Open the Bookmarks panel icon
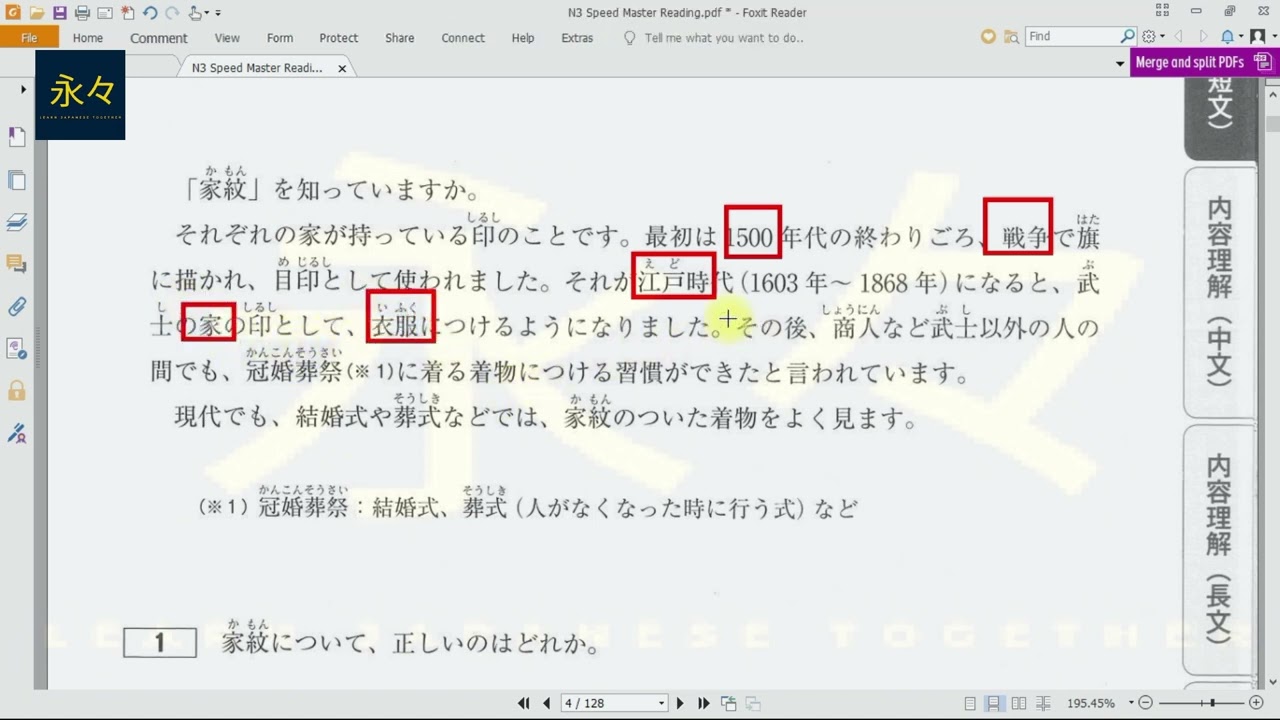Screen dimensions: 1280x720 click(x=17, y=137)
